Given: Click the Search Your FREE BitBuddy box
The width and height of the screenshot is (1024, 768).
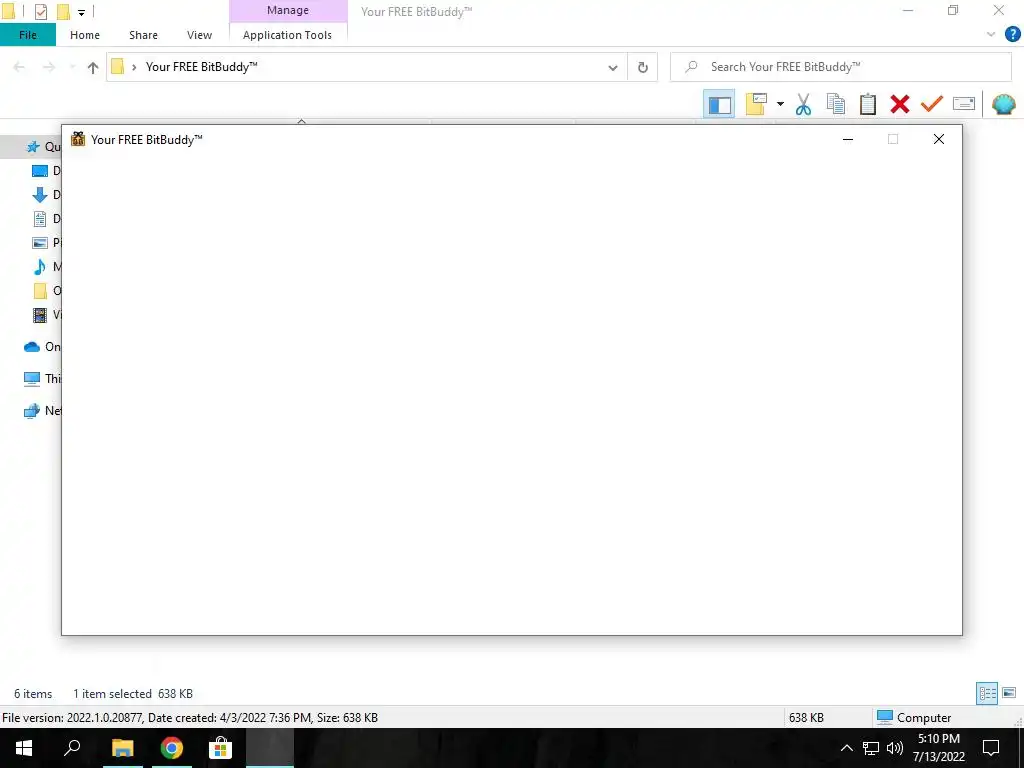Looking at the screenshot, I should click(x=840, y=67).
